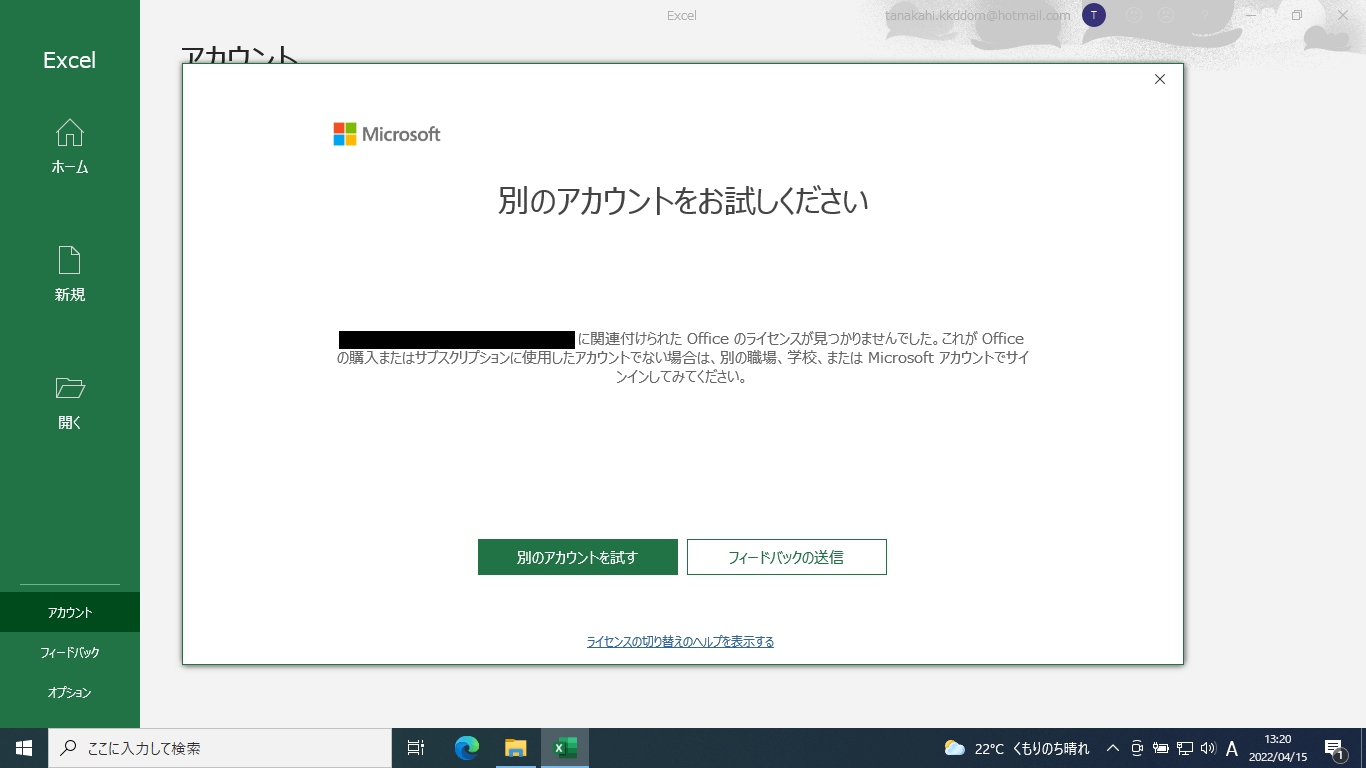
Task: Click the Microsoft logo in the dialog
Action: pyautogui.click(x=387, y=134)
